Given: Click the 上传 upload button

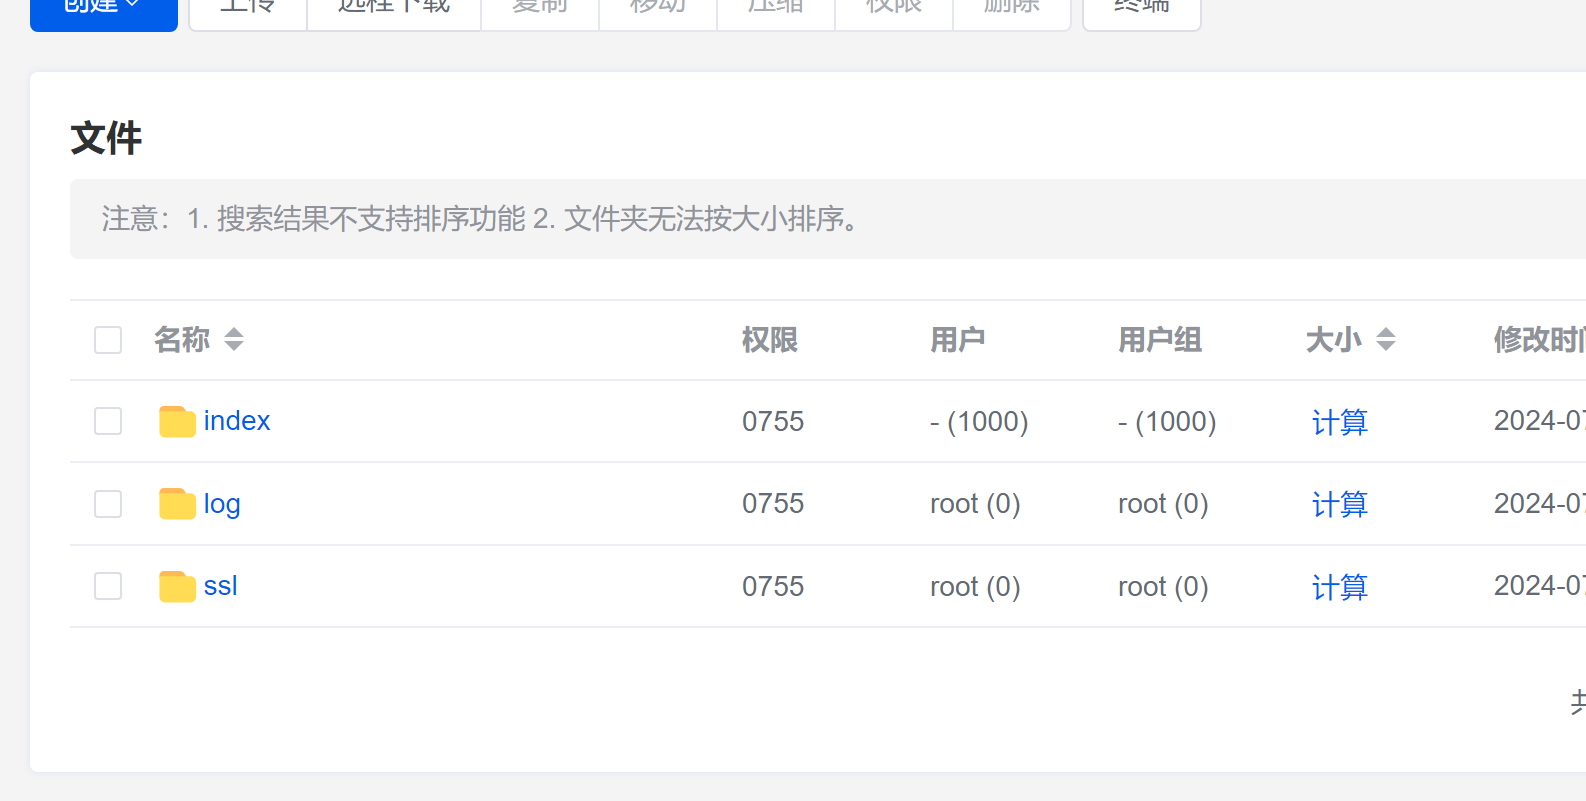Looking at the screenshot, I should (248, 10).
